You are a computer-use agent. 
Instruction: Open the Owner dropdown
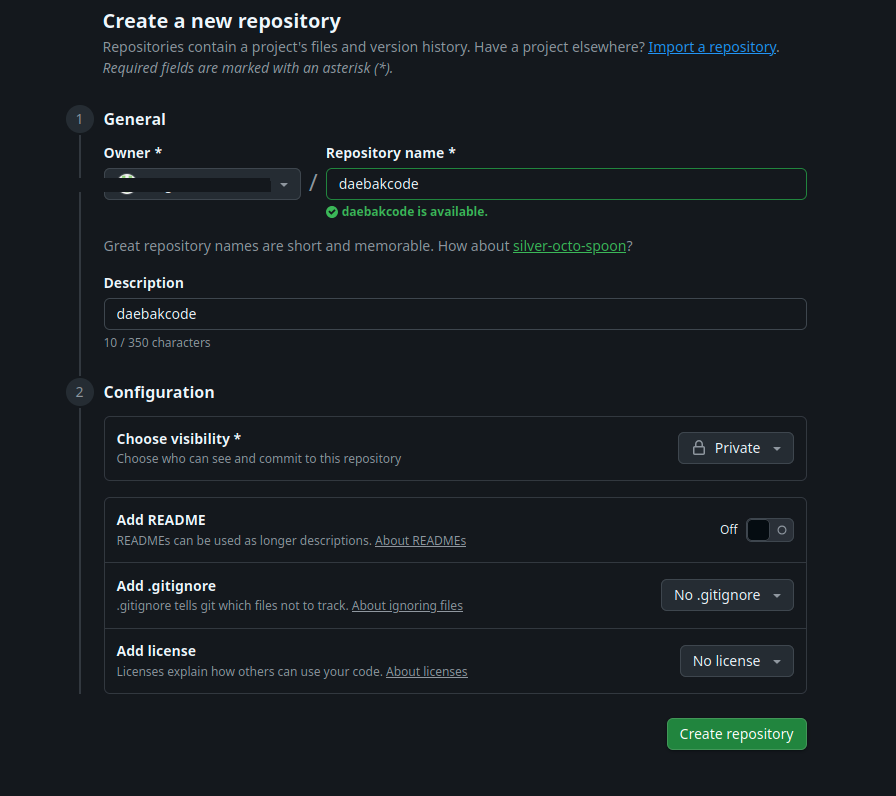tap(202, 184)
